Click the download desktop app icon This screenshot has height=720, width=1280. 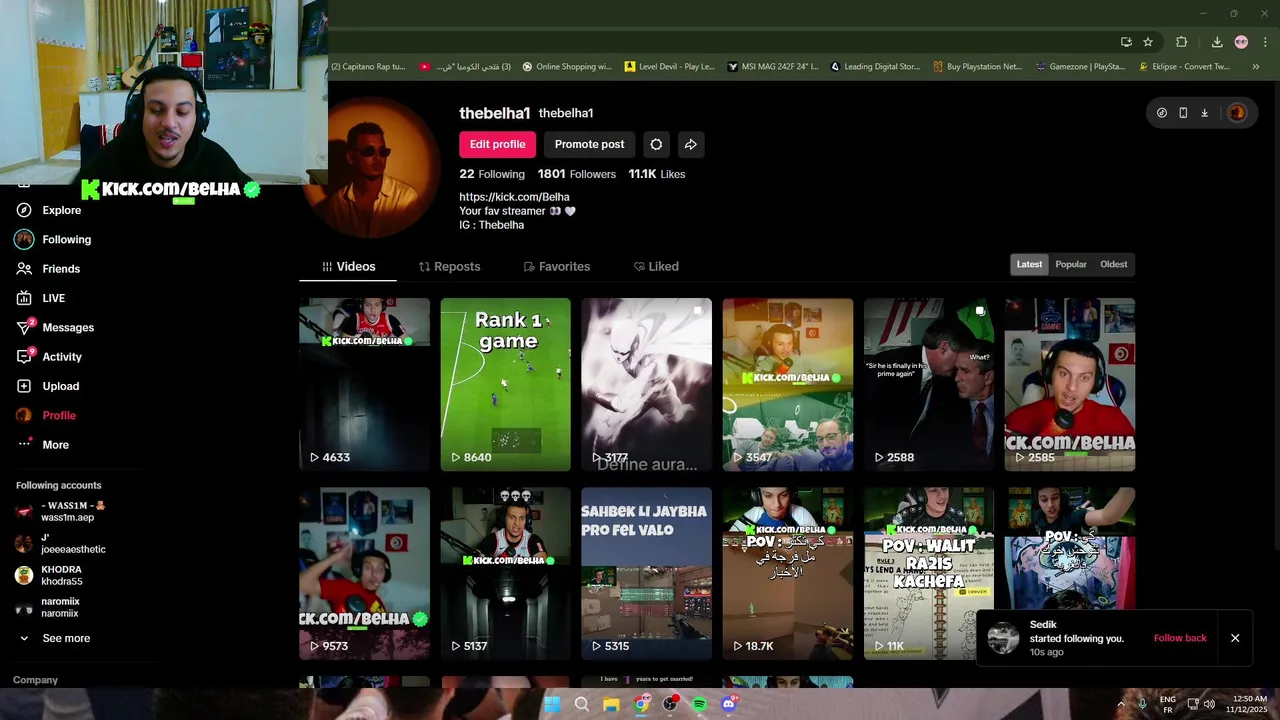coord(1204,113)
